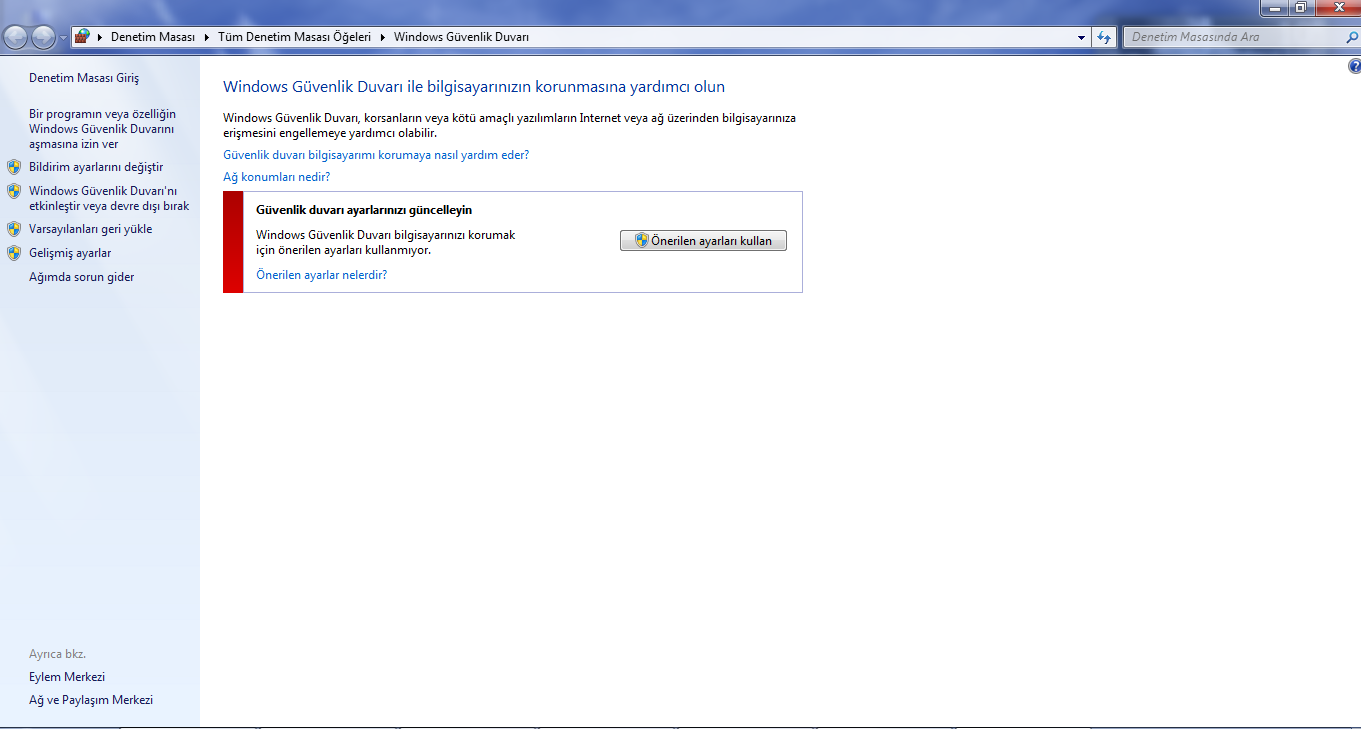This screenshot has width=1361, height=729.
Task: Open Eylem Merkezi link
Action: point(67,677)
